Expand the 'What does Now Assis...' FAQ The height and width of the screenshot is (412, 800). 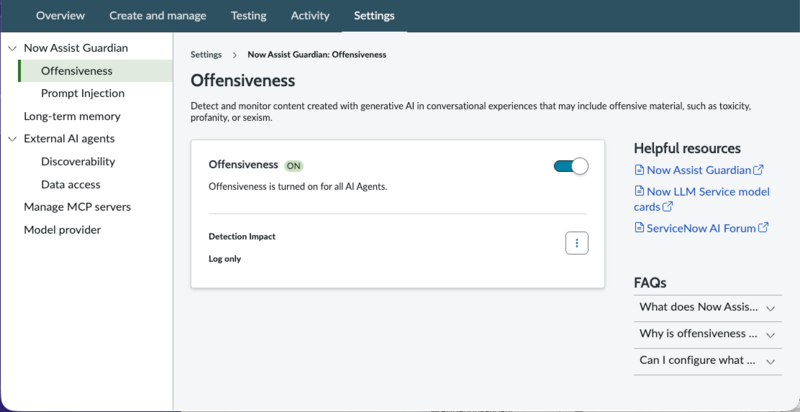[x=708, y=307]
